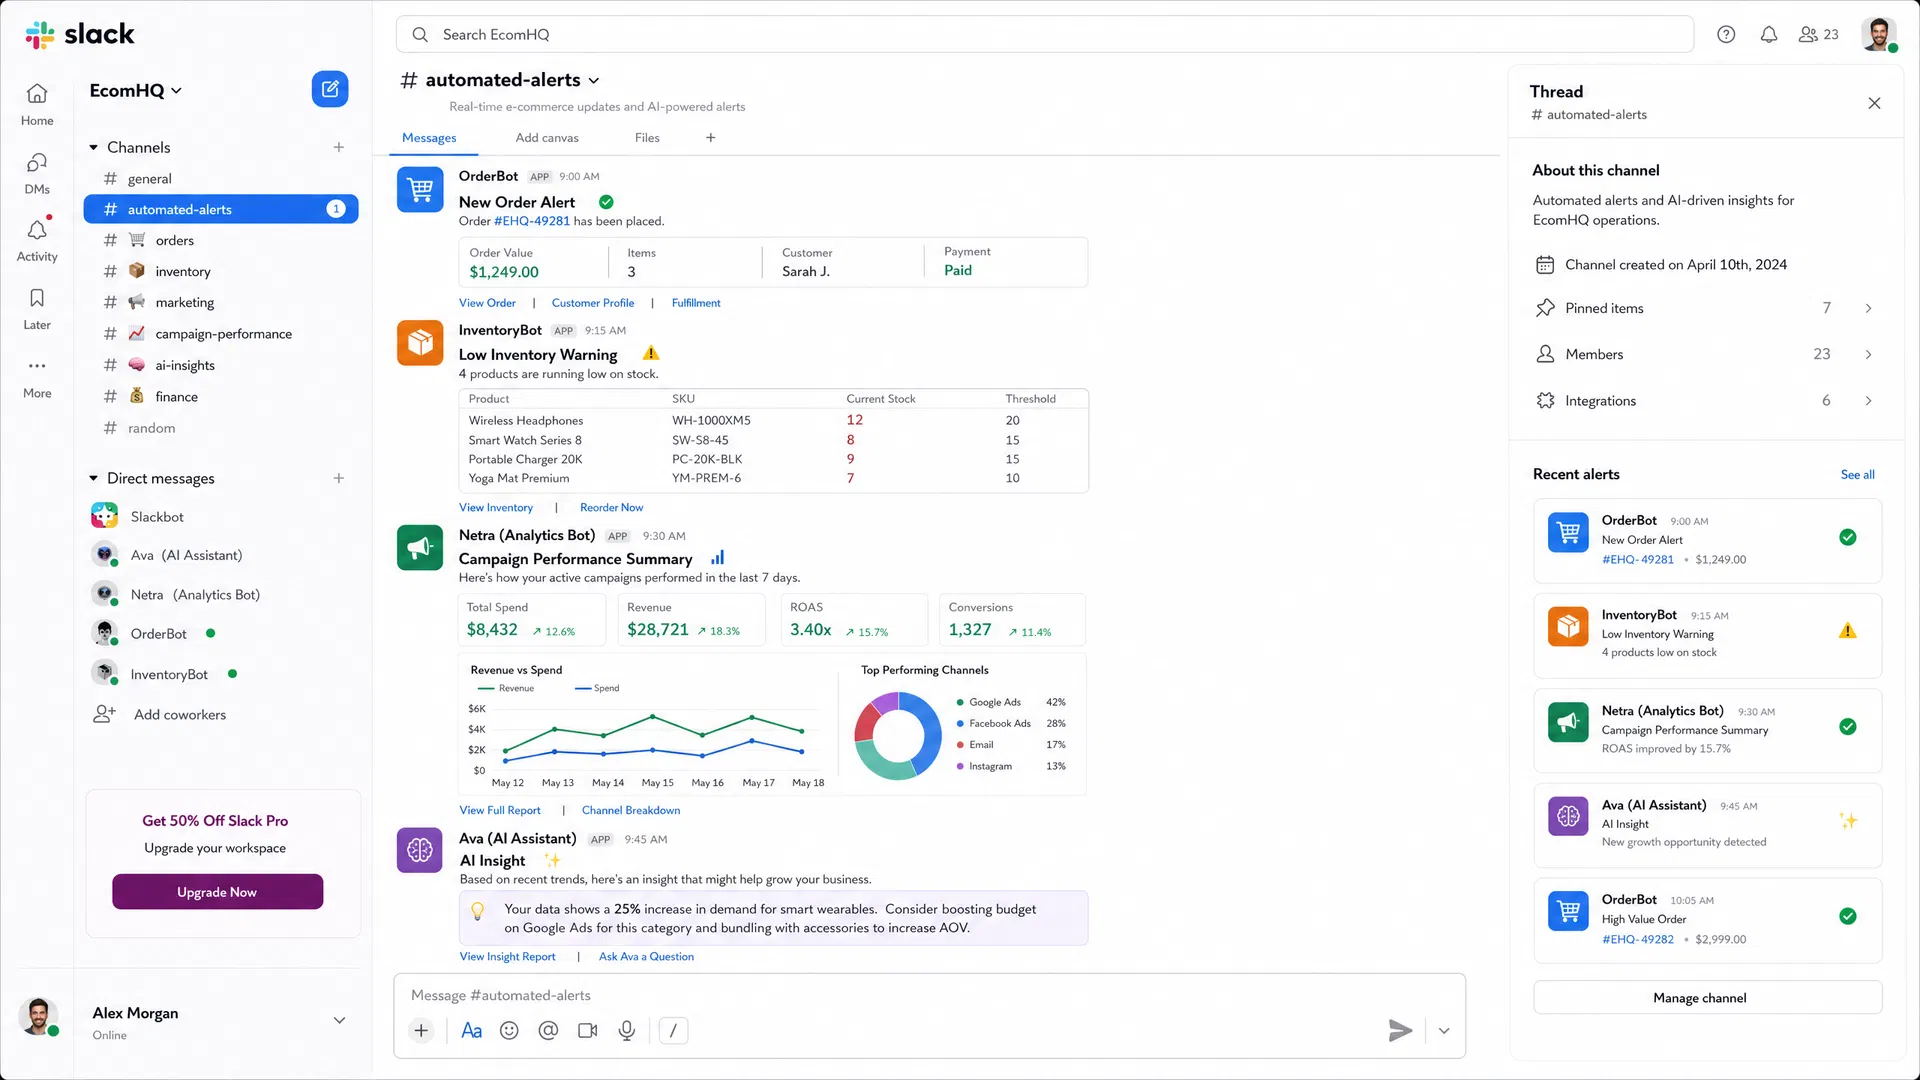Open the profile avatar in top right
Viewport: 1920px width, 1080px height.
pyautogui.click(x=1879, y=34)
